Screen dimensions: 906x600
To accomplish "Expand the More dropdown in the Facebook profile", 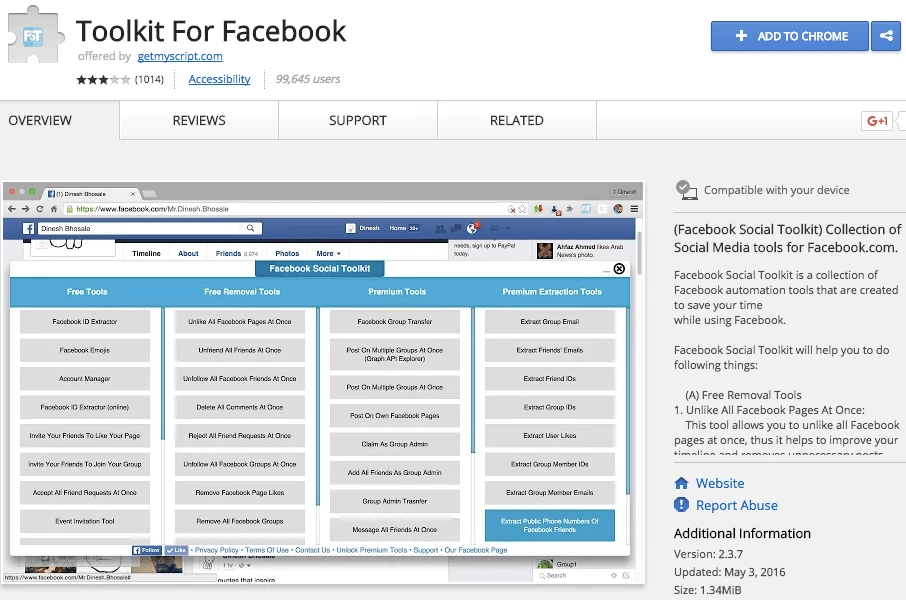I will (328, 254).
